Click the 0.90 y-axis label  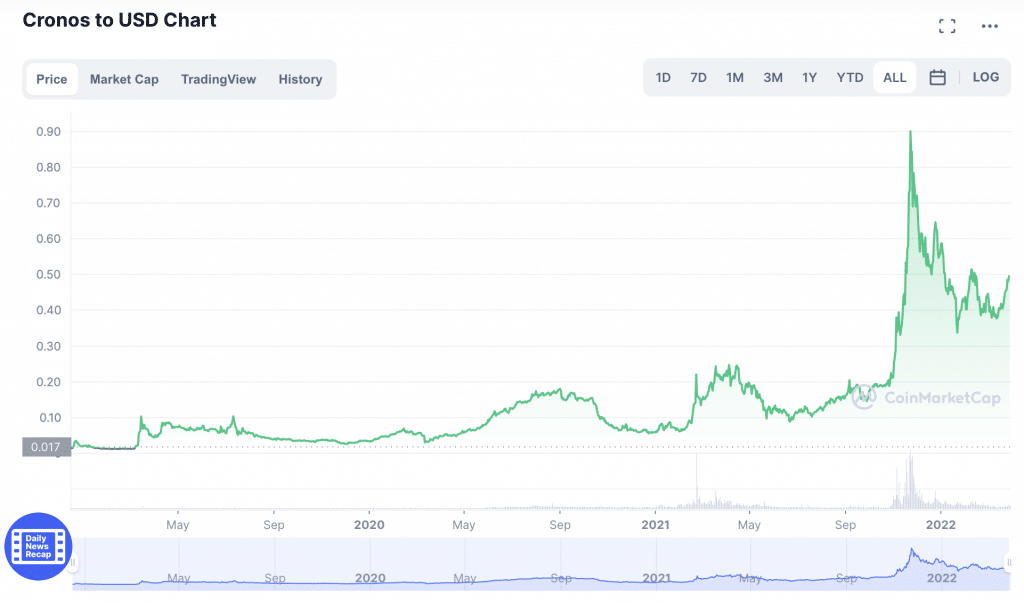tap(48, 131)
